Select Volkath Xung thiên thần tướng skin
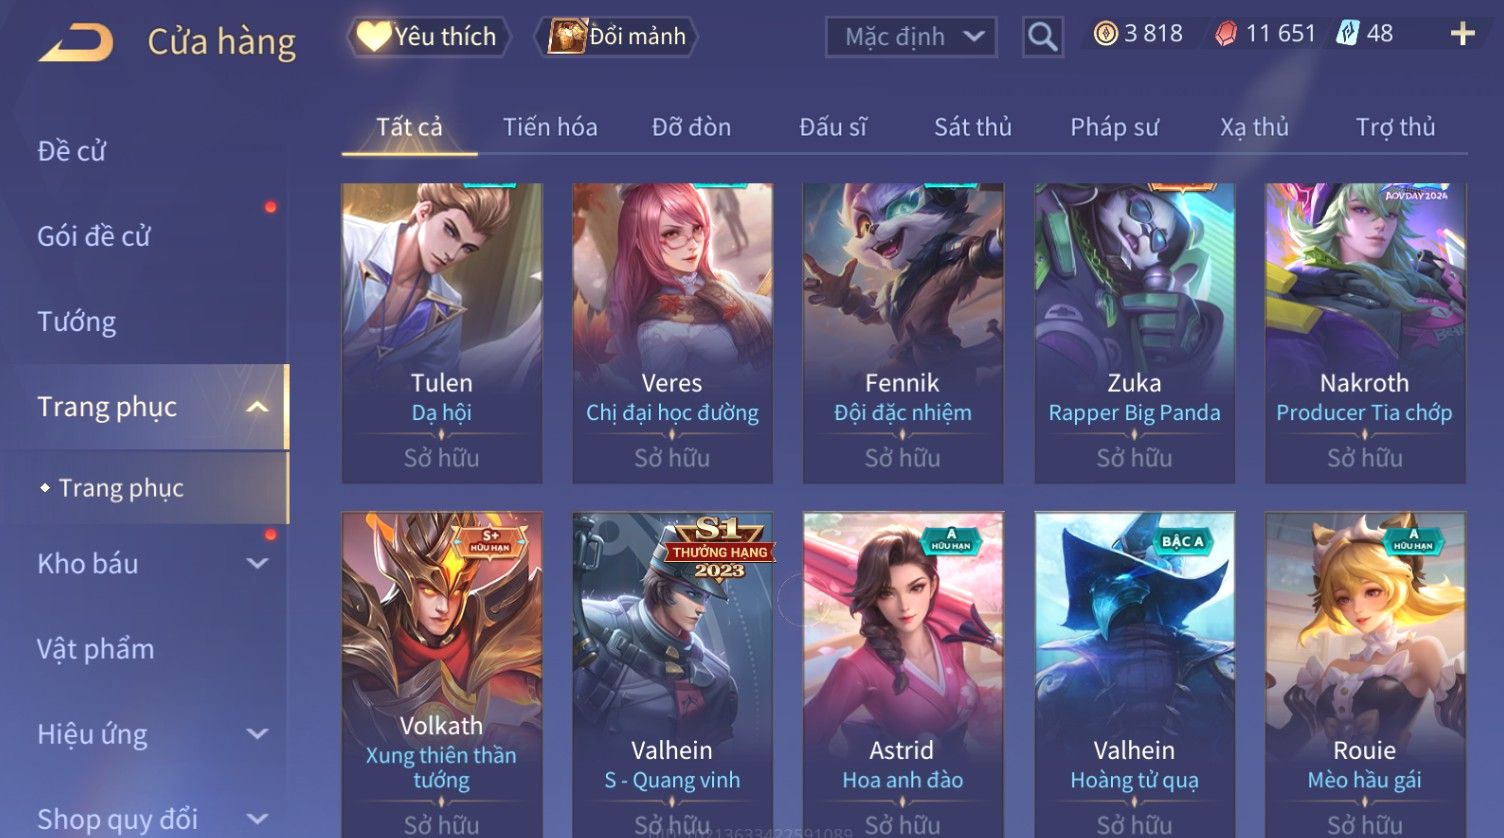Screen dimensions: 1504x838 click(x=442, y=675)
